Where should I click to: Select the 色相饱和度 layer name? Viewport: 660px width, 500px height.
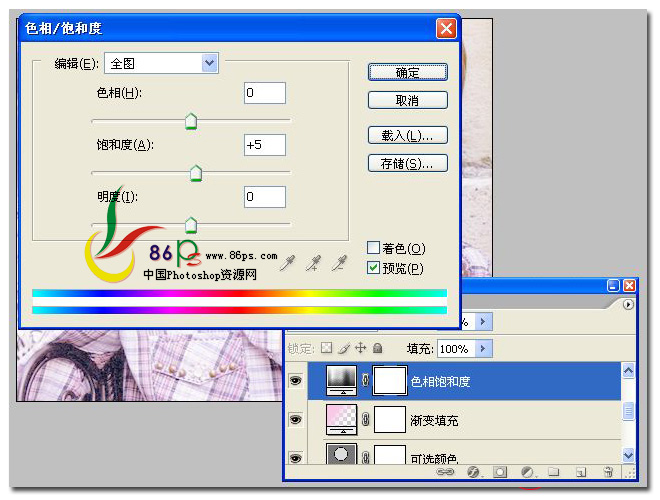440,381
